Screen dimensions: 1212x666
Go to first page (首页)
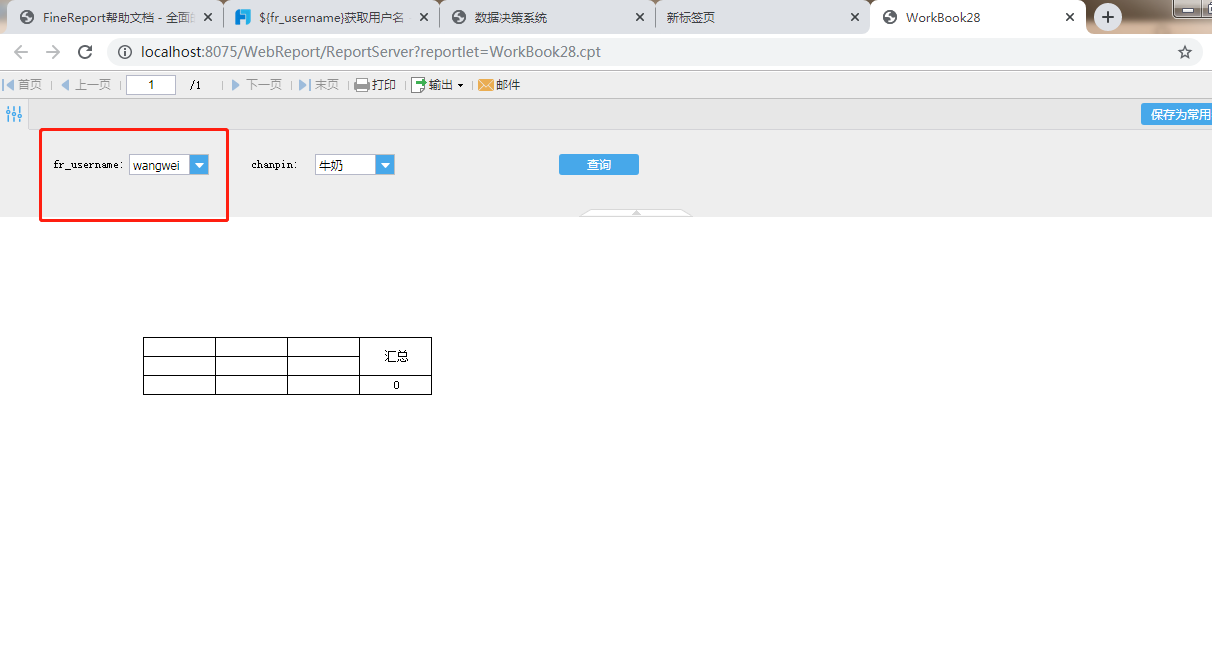[x=23, y=85]
